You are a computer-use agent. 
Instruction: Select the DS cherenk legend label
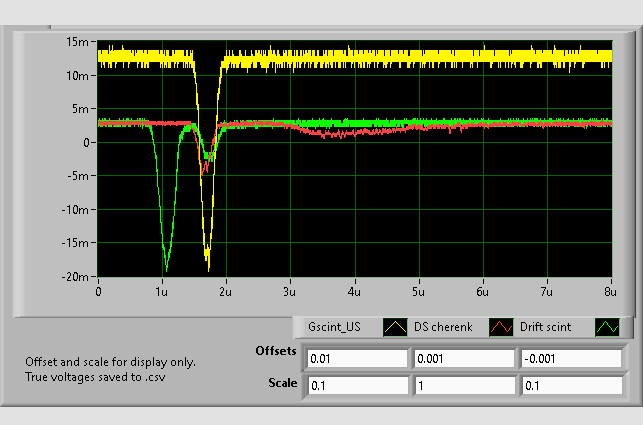[445, 327]
